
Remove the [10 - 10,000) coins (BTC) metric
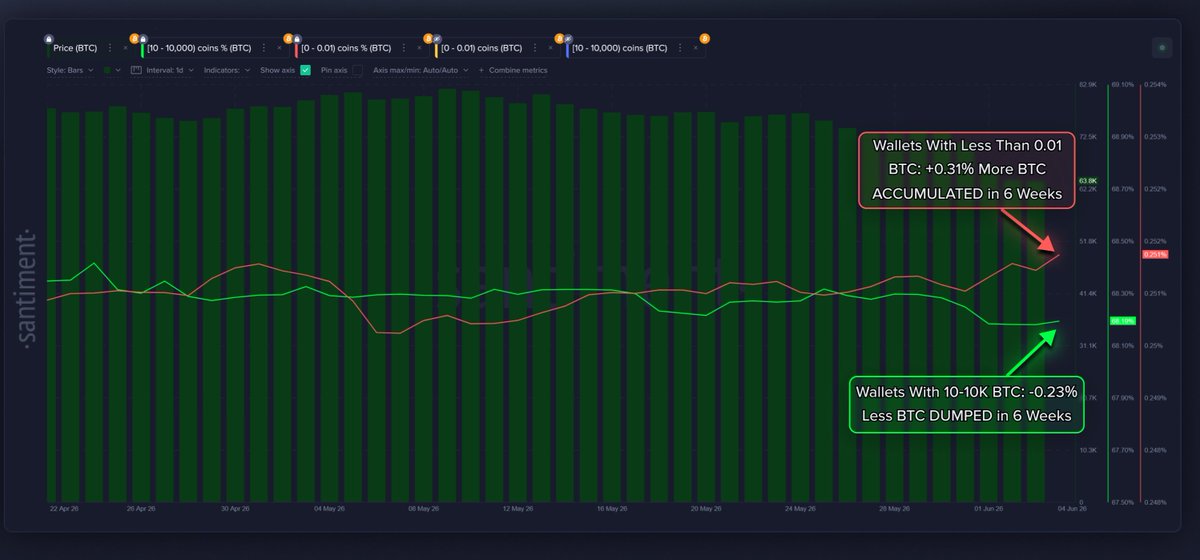click(695, 48)
